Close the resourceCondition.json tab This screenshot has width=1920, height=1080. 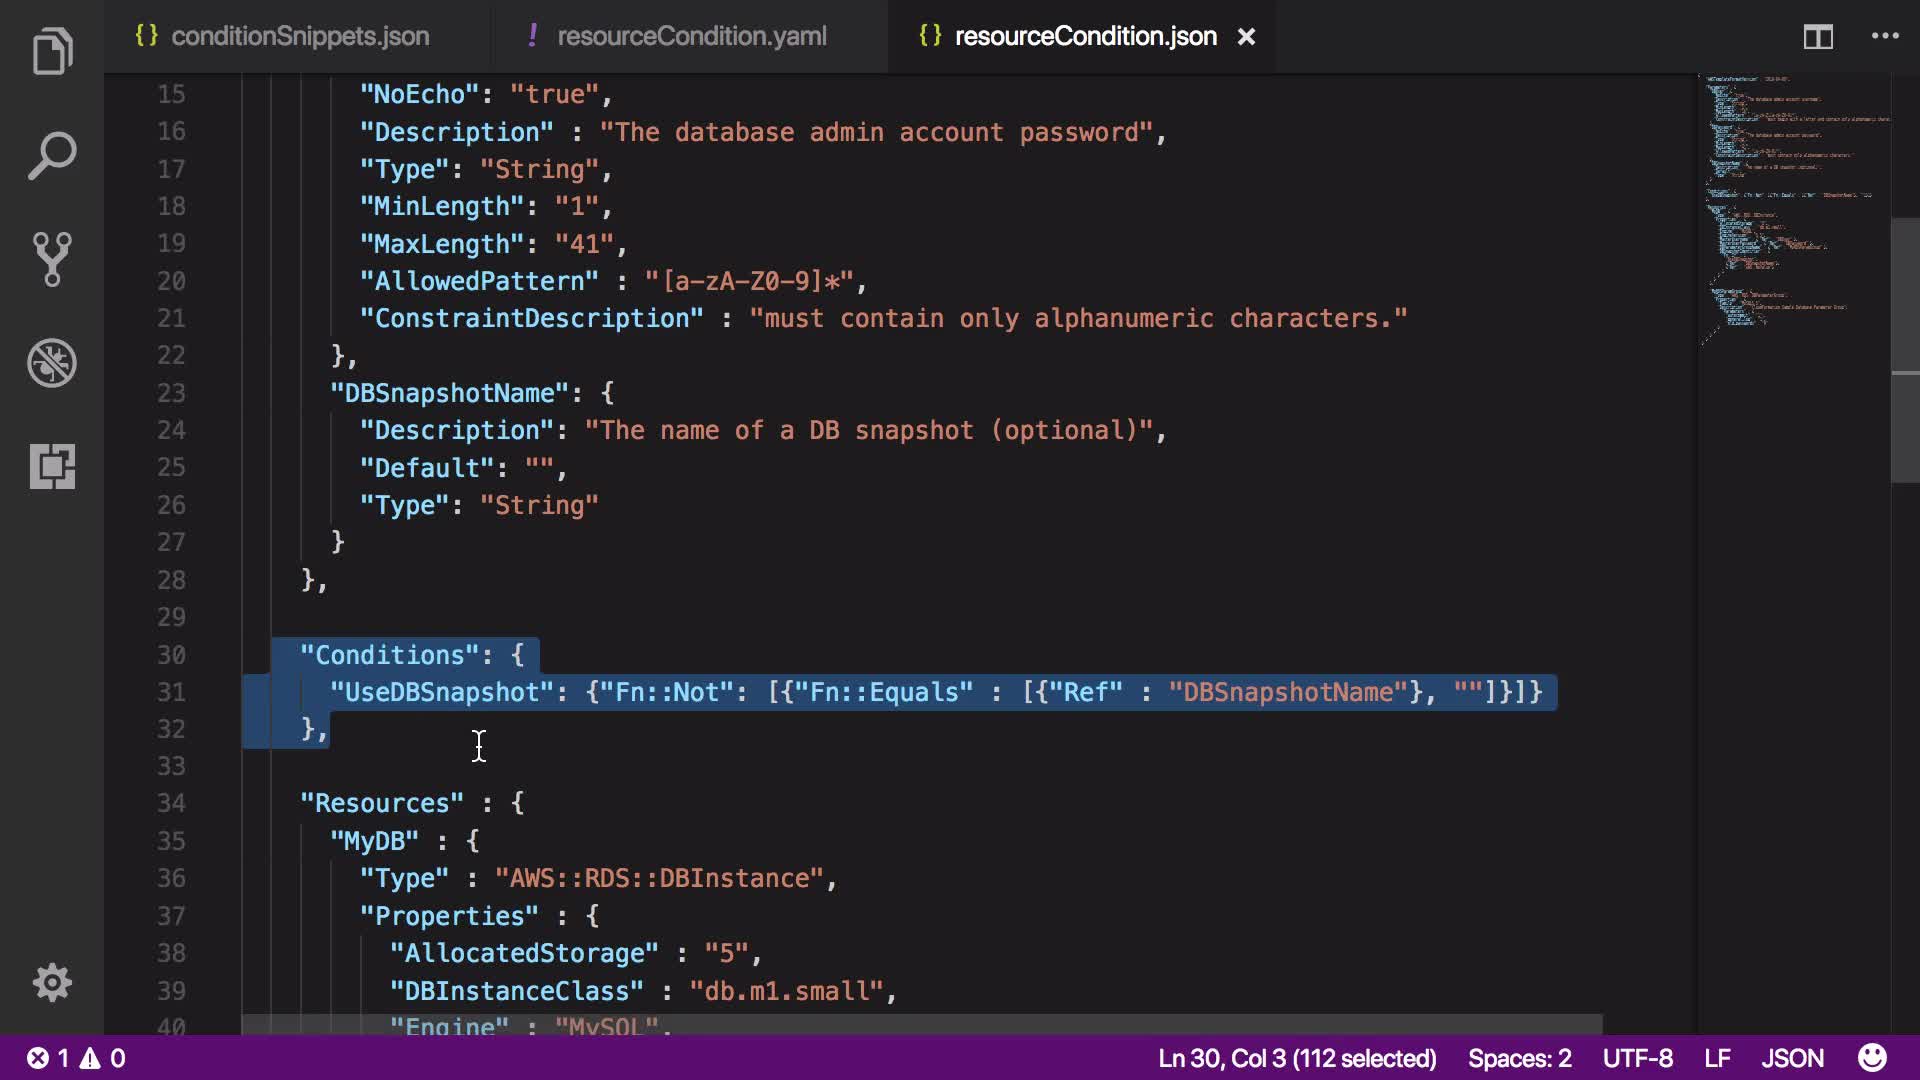(1246, 37)
